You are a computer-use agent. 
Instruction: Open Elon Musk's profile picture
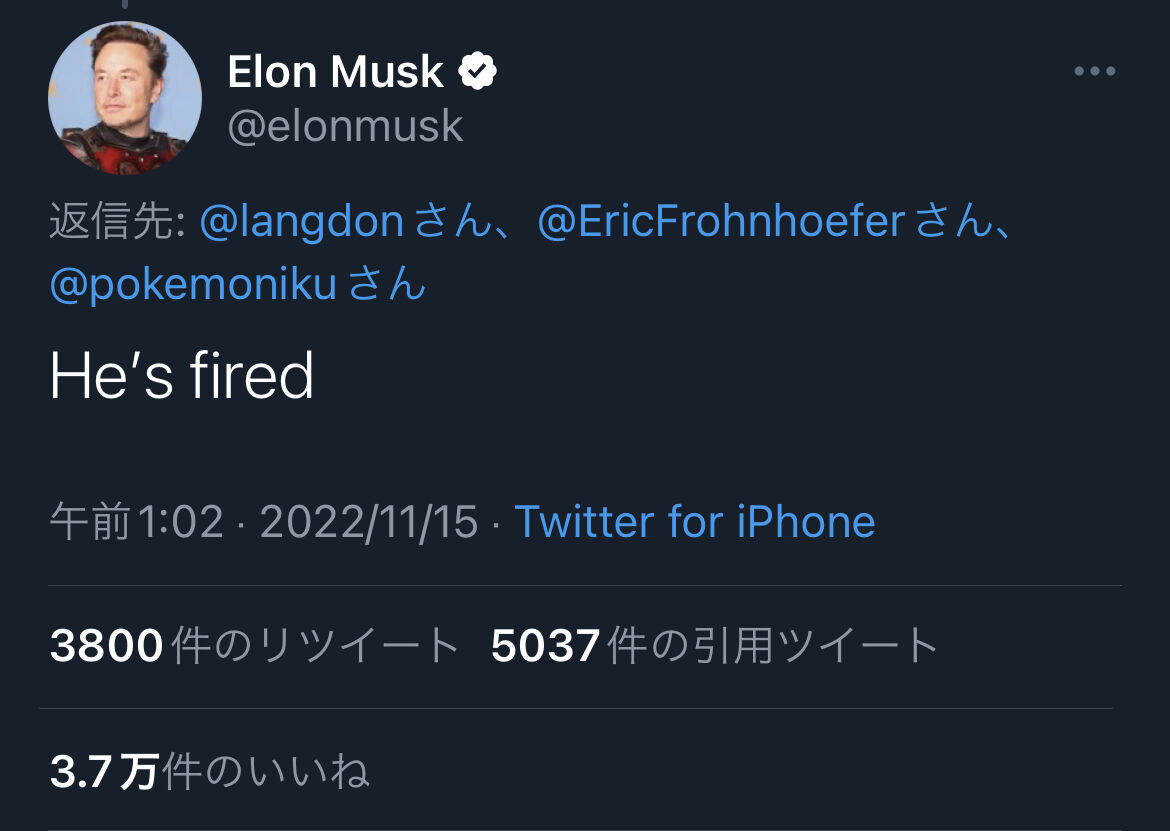125,98
